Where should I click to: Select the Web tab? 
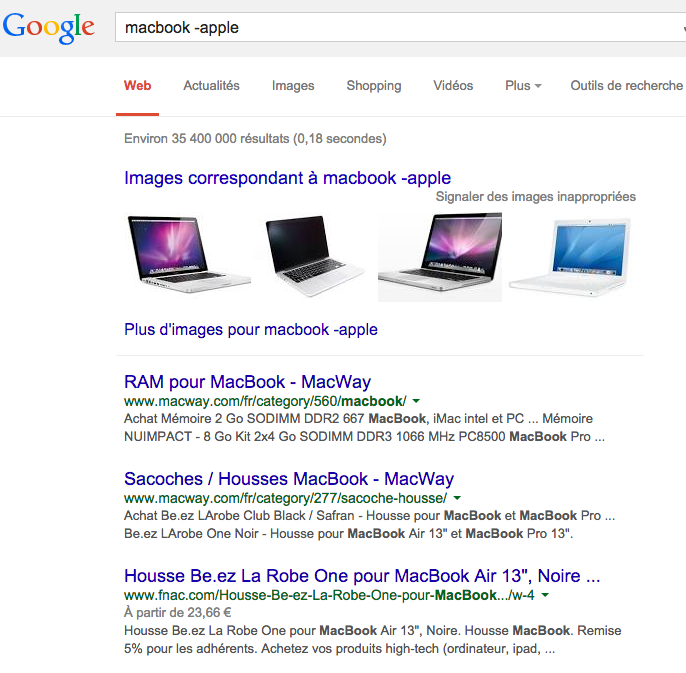point(137,85)
